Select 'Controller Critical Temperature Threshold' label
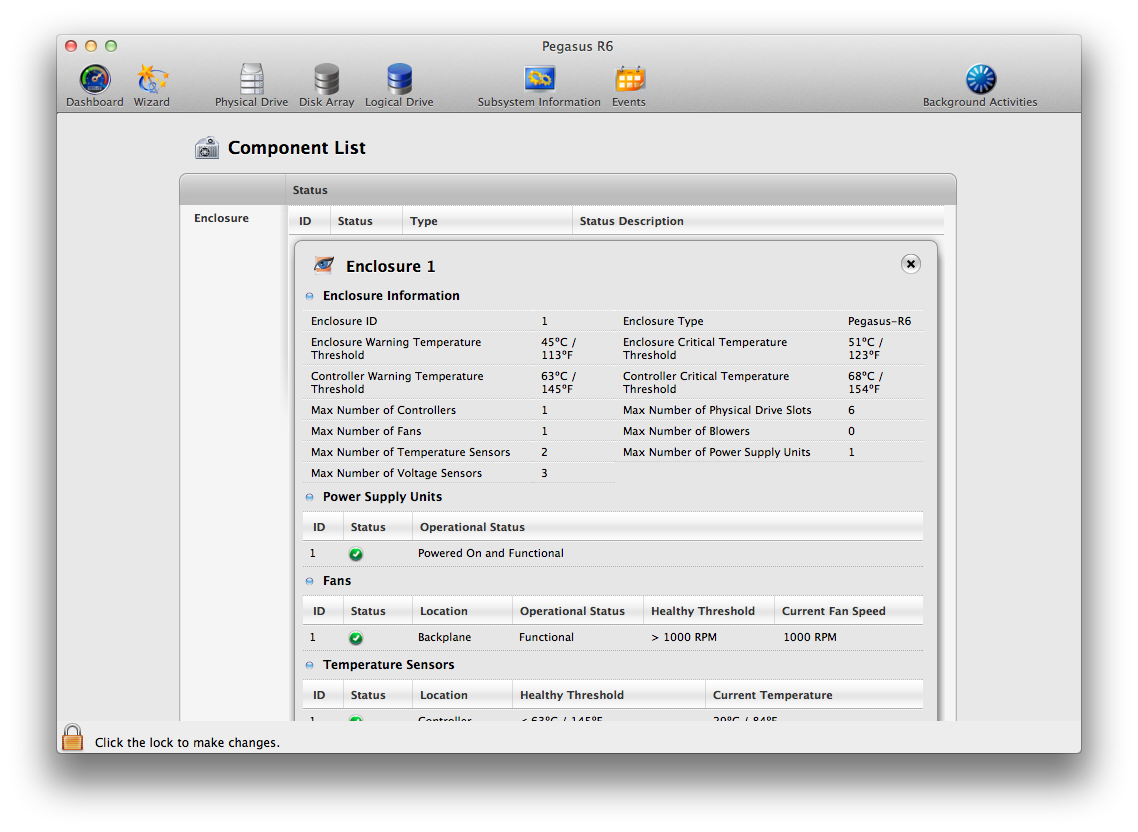This screenshot has width=1138, height=832. coord(706,383)
